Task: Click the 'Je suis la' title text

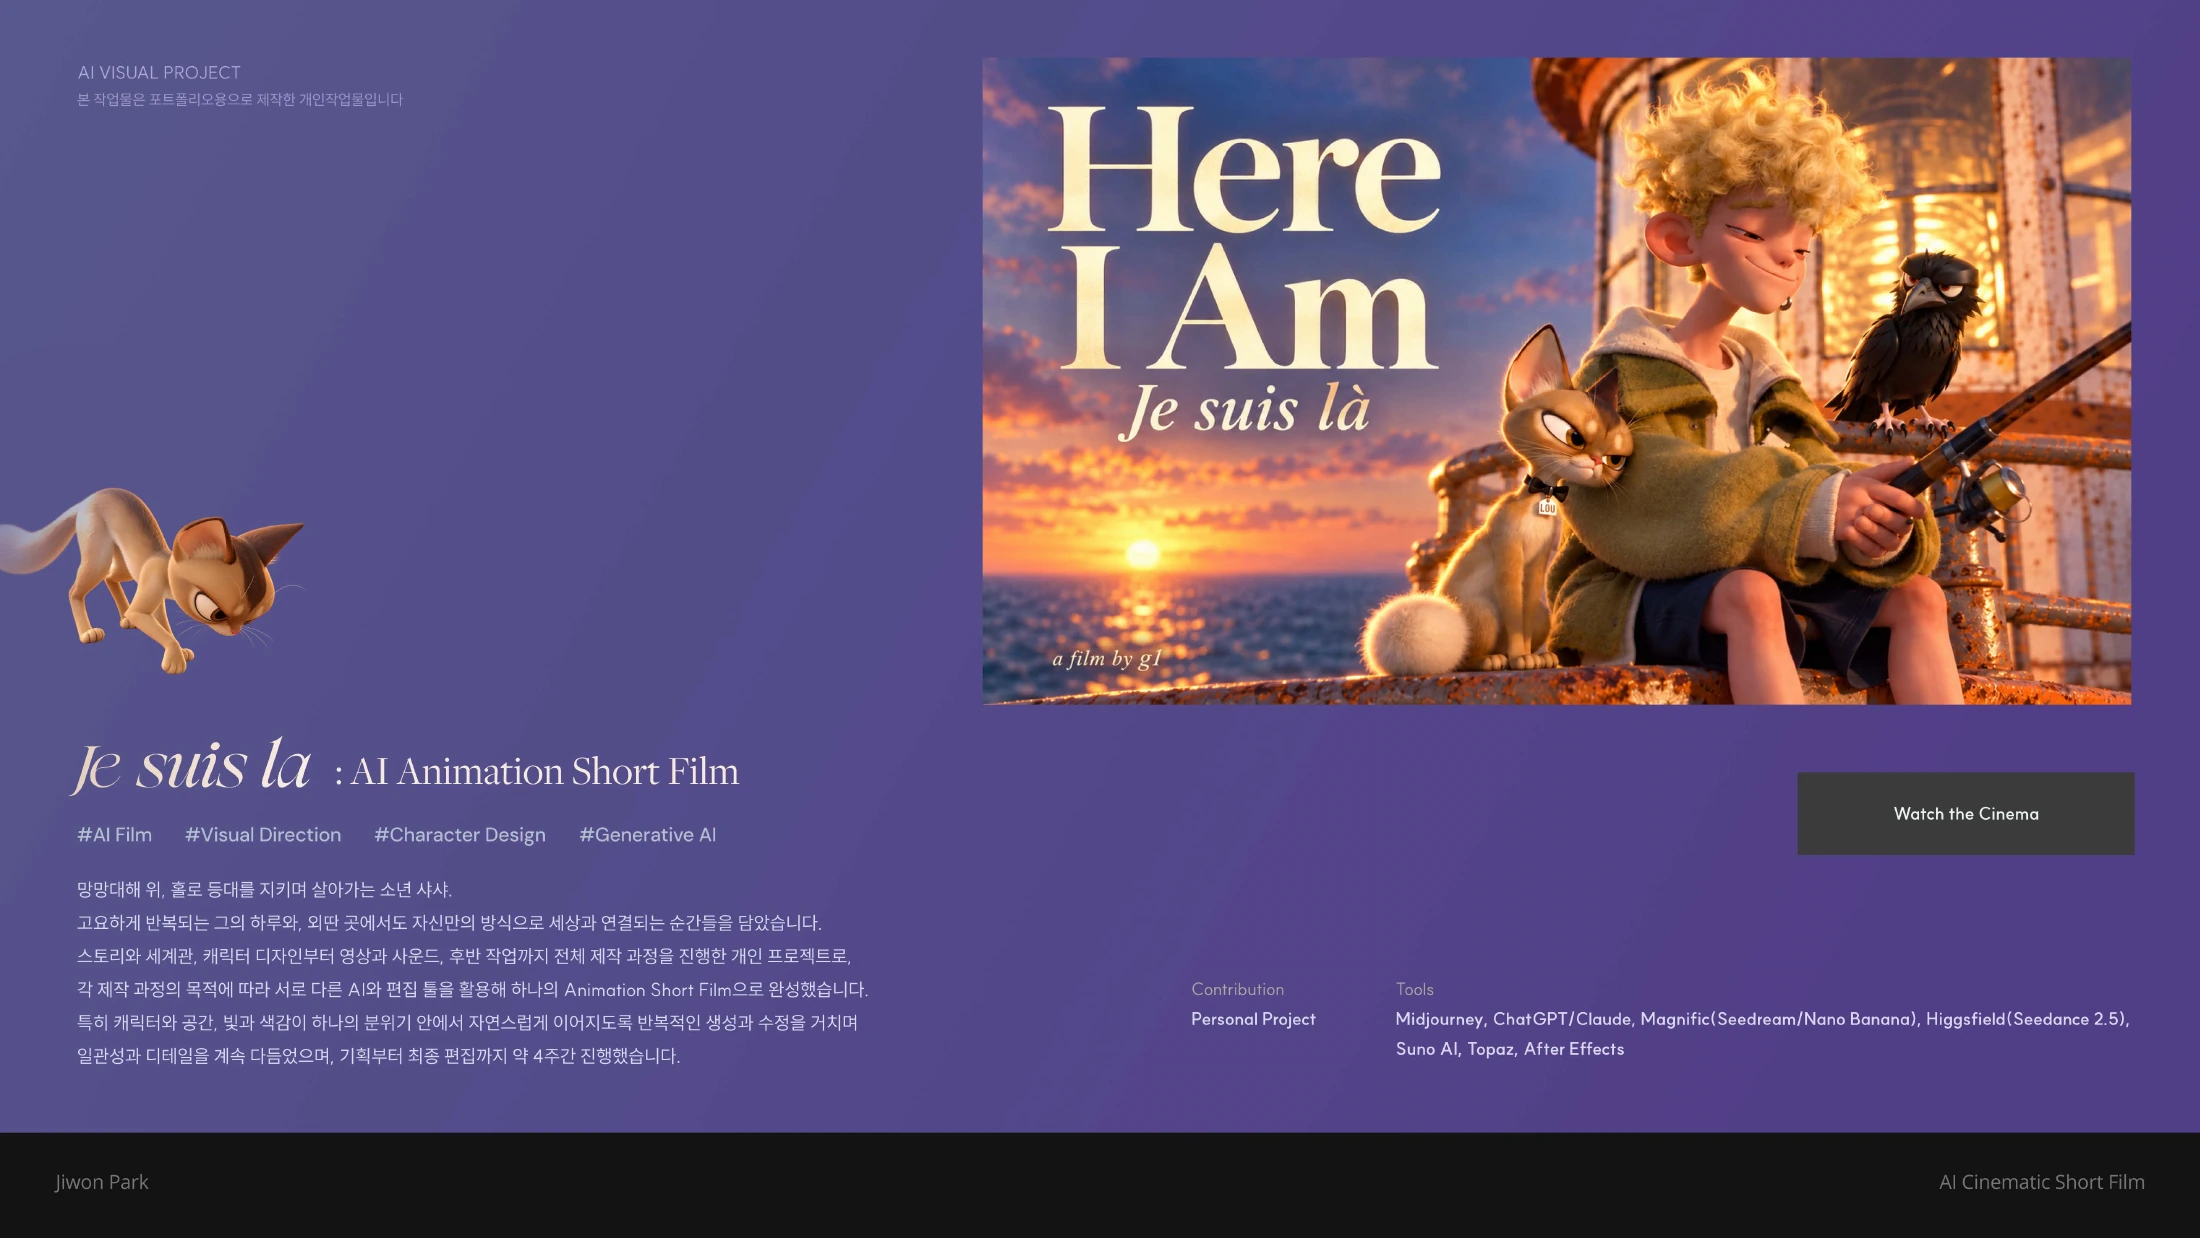Action: pyautogui.click(x=192, y=766)
